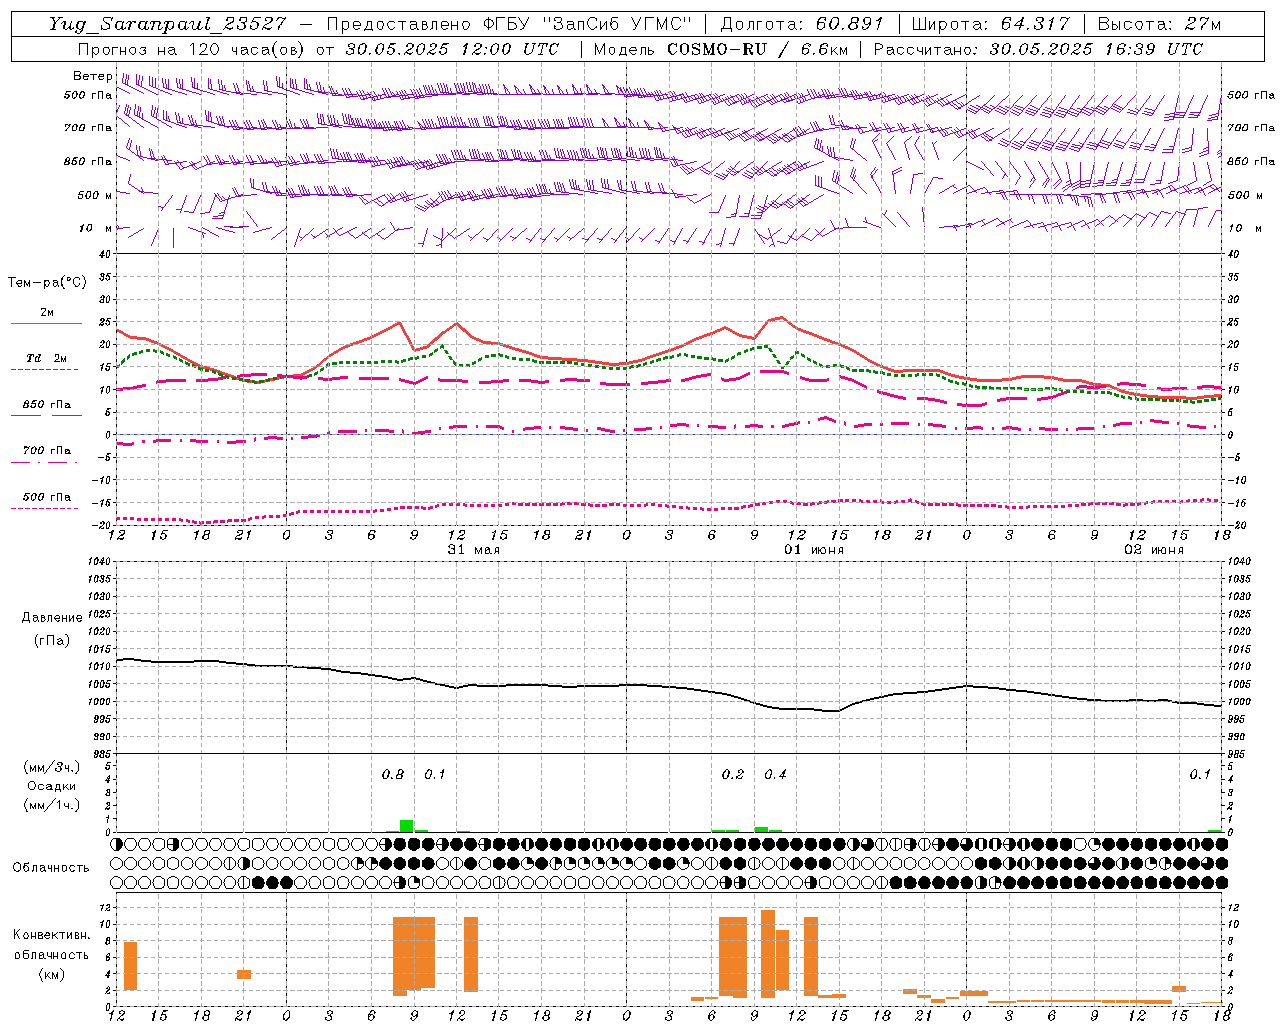Click the 'Облачность' cloudiness label

(x=51, y=868)
